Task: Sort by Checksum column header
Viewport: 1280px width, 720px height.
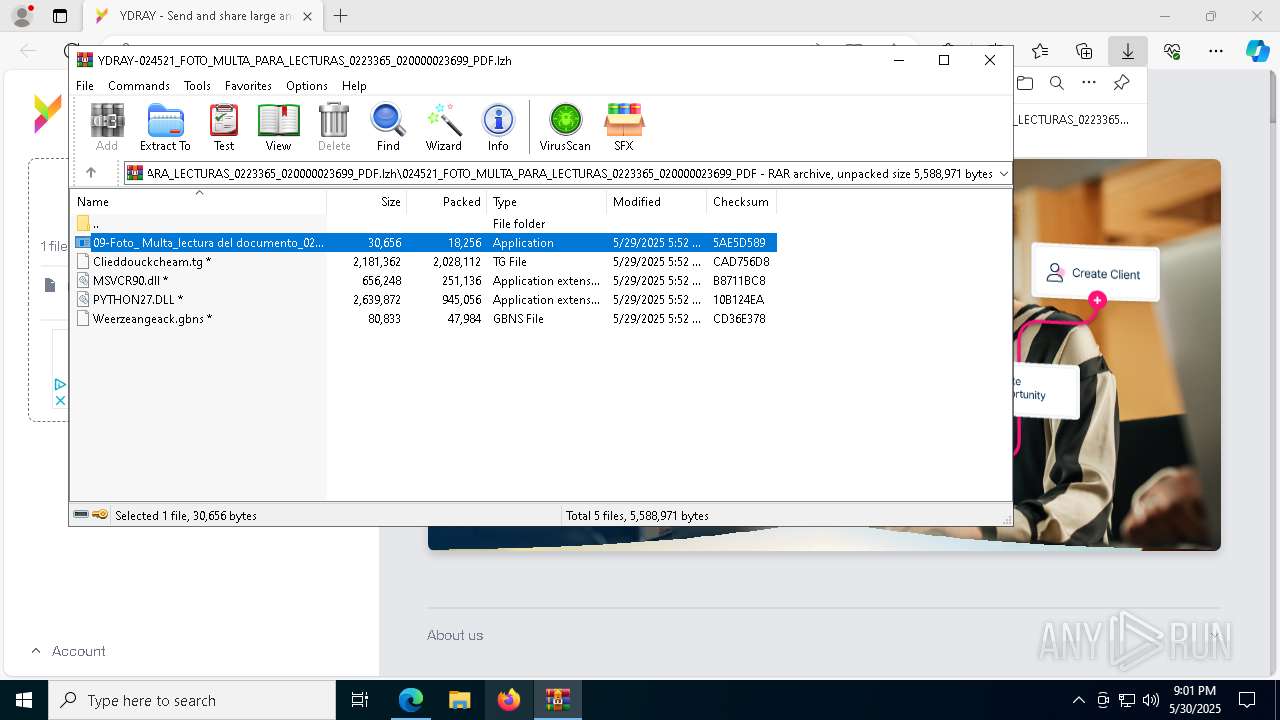Action: [x=741, y=202]
